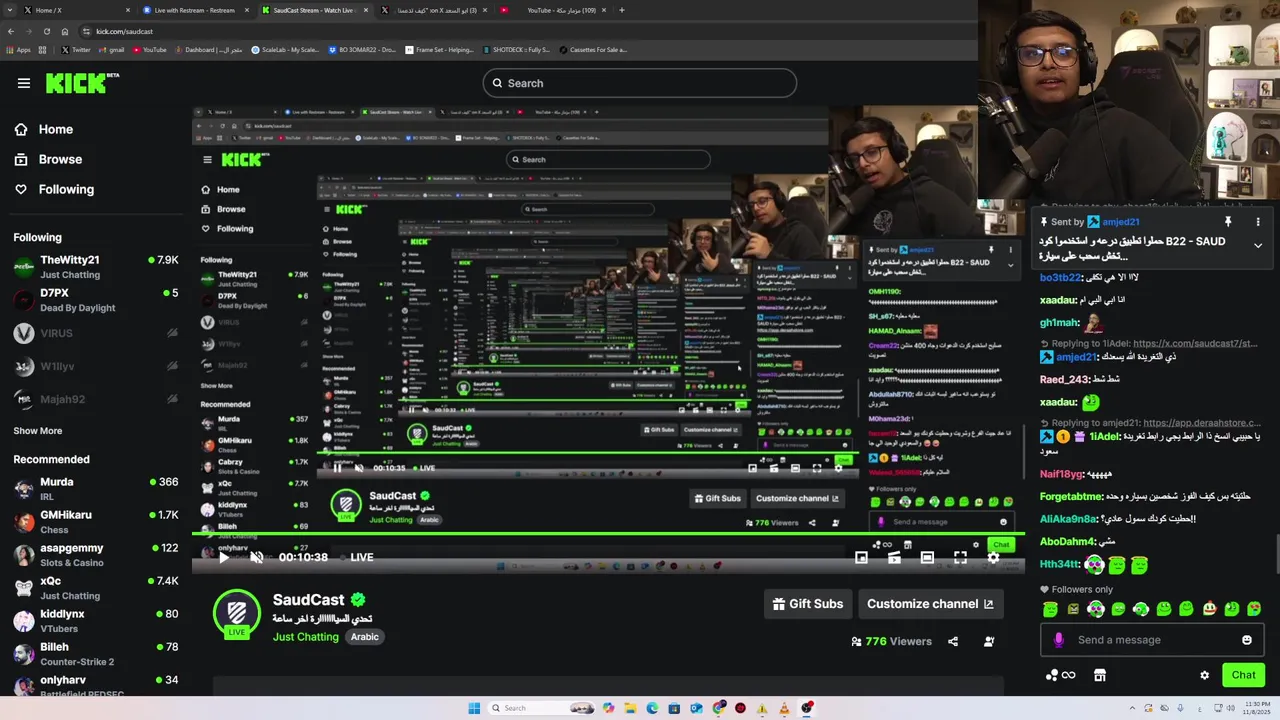This screenshot has width=1280, height=720.
Task: Open asapgemmy Slots & Casino channel
Action: pyautogui.click(x=95, y=554)
